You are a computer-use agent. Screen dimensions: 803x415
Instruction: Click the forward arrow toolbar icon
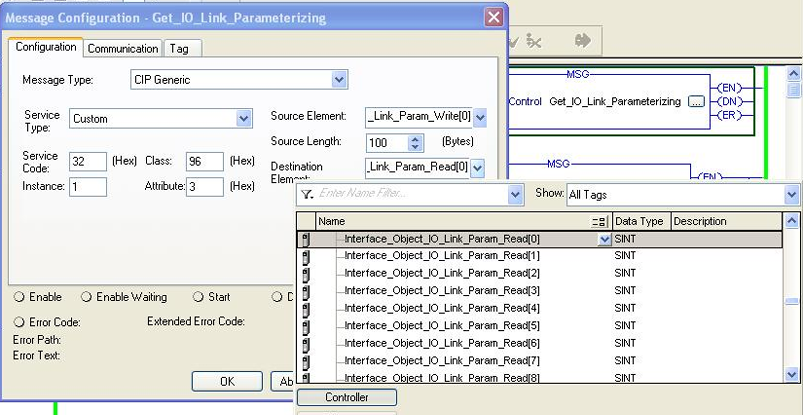[x=582, y=42]
